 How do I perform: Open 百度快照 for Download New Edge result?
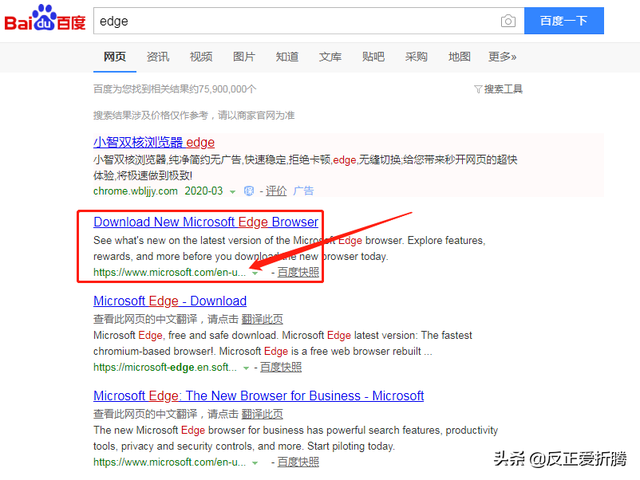pos(298,272)
